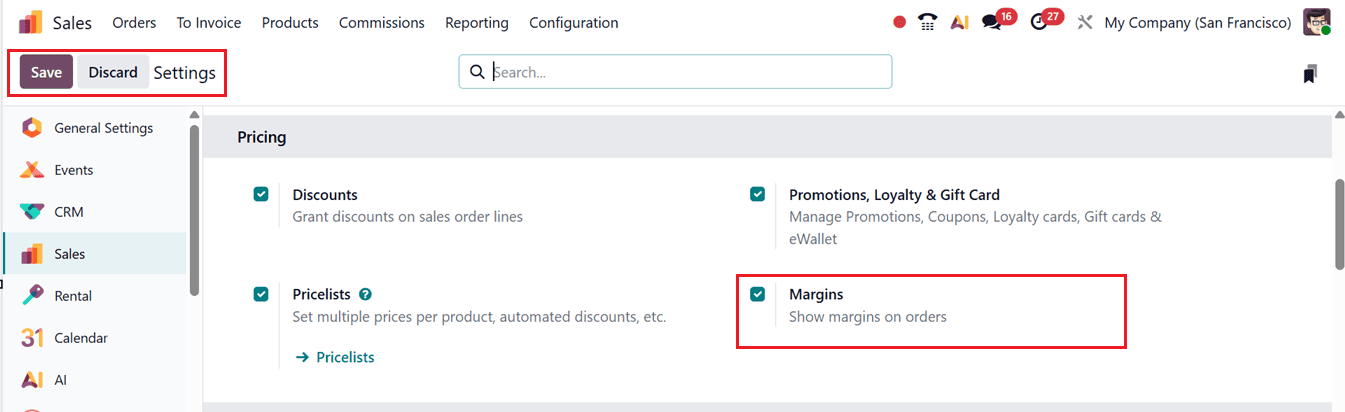
Task: Save the settings changes
Action: click(46, 72)
